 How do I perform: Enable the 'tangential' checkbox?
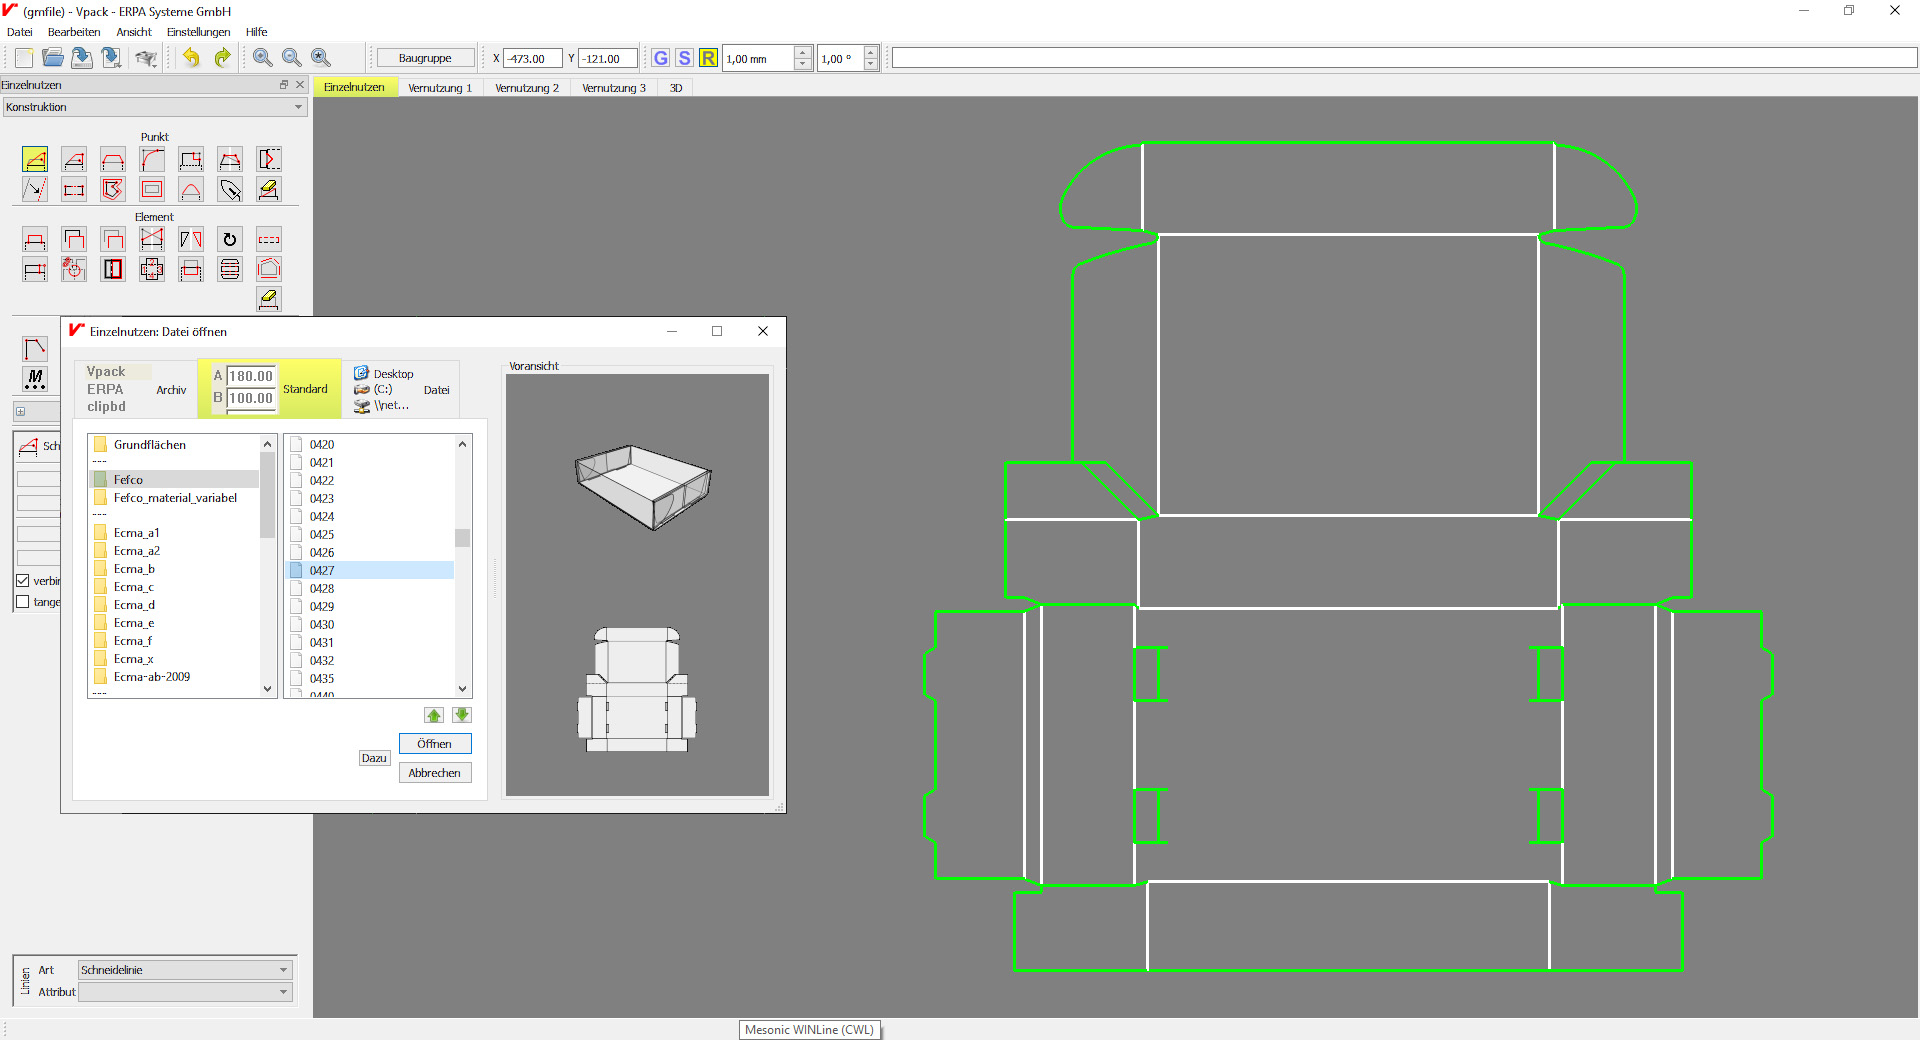point(23,602)
